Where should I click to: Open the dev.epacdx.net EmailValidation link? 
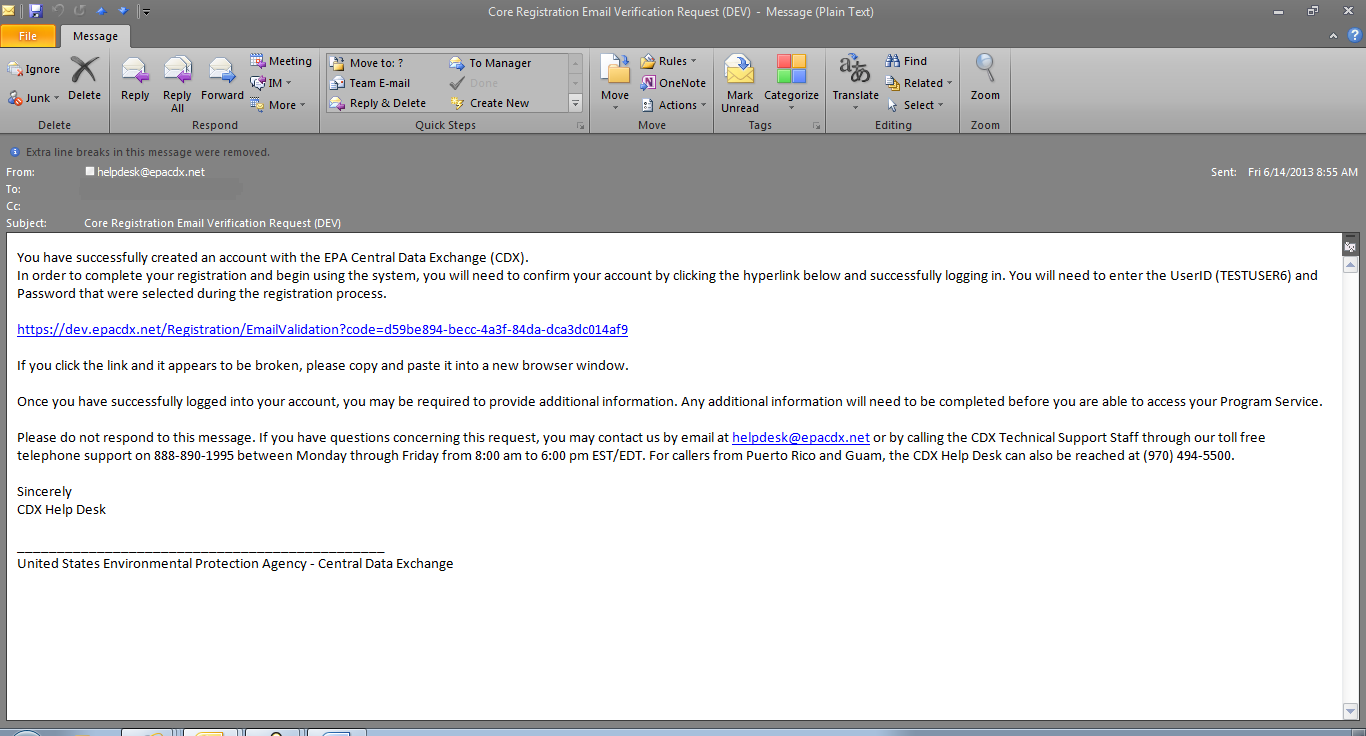click(x=322, y=329)
